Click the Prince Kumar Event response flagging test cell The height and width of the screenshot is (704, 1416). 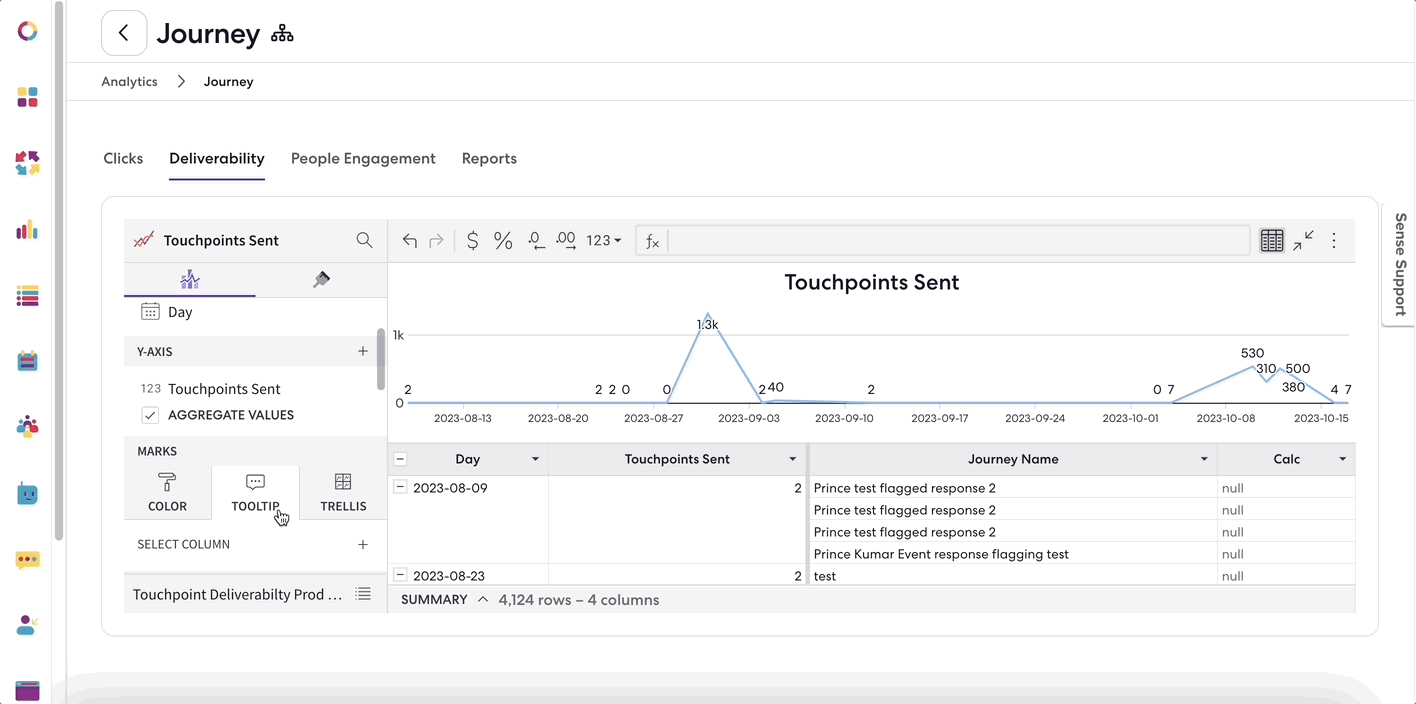pyautogui.click(x=1012, y=554)
